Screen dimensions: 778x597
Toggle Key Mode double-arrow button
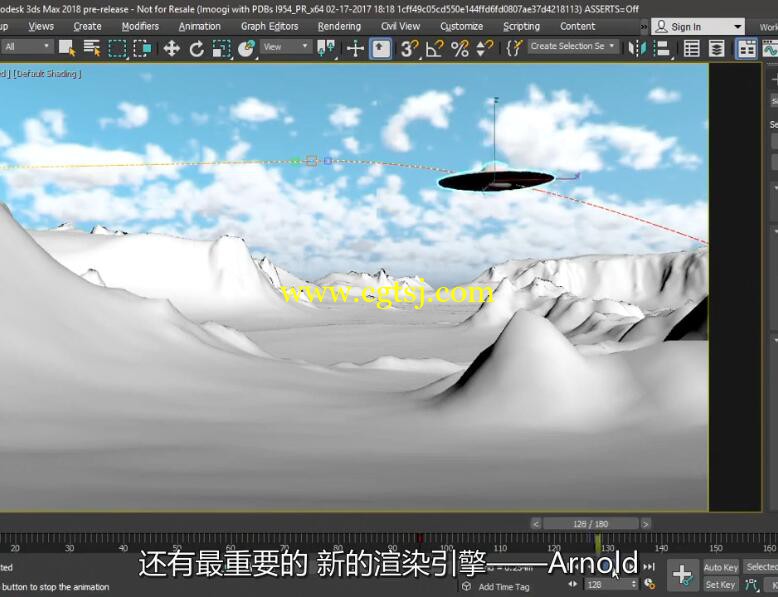pos(573,584)
